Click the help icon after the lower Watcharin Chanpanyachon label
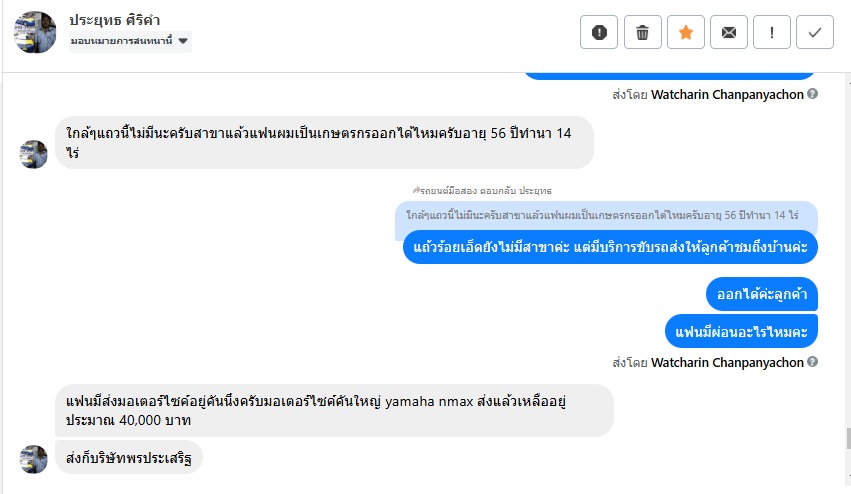Image resolution: width=851 pixels, height=494 pixels. (x=813, y=360)
